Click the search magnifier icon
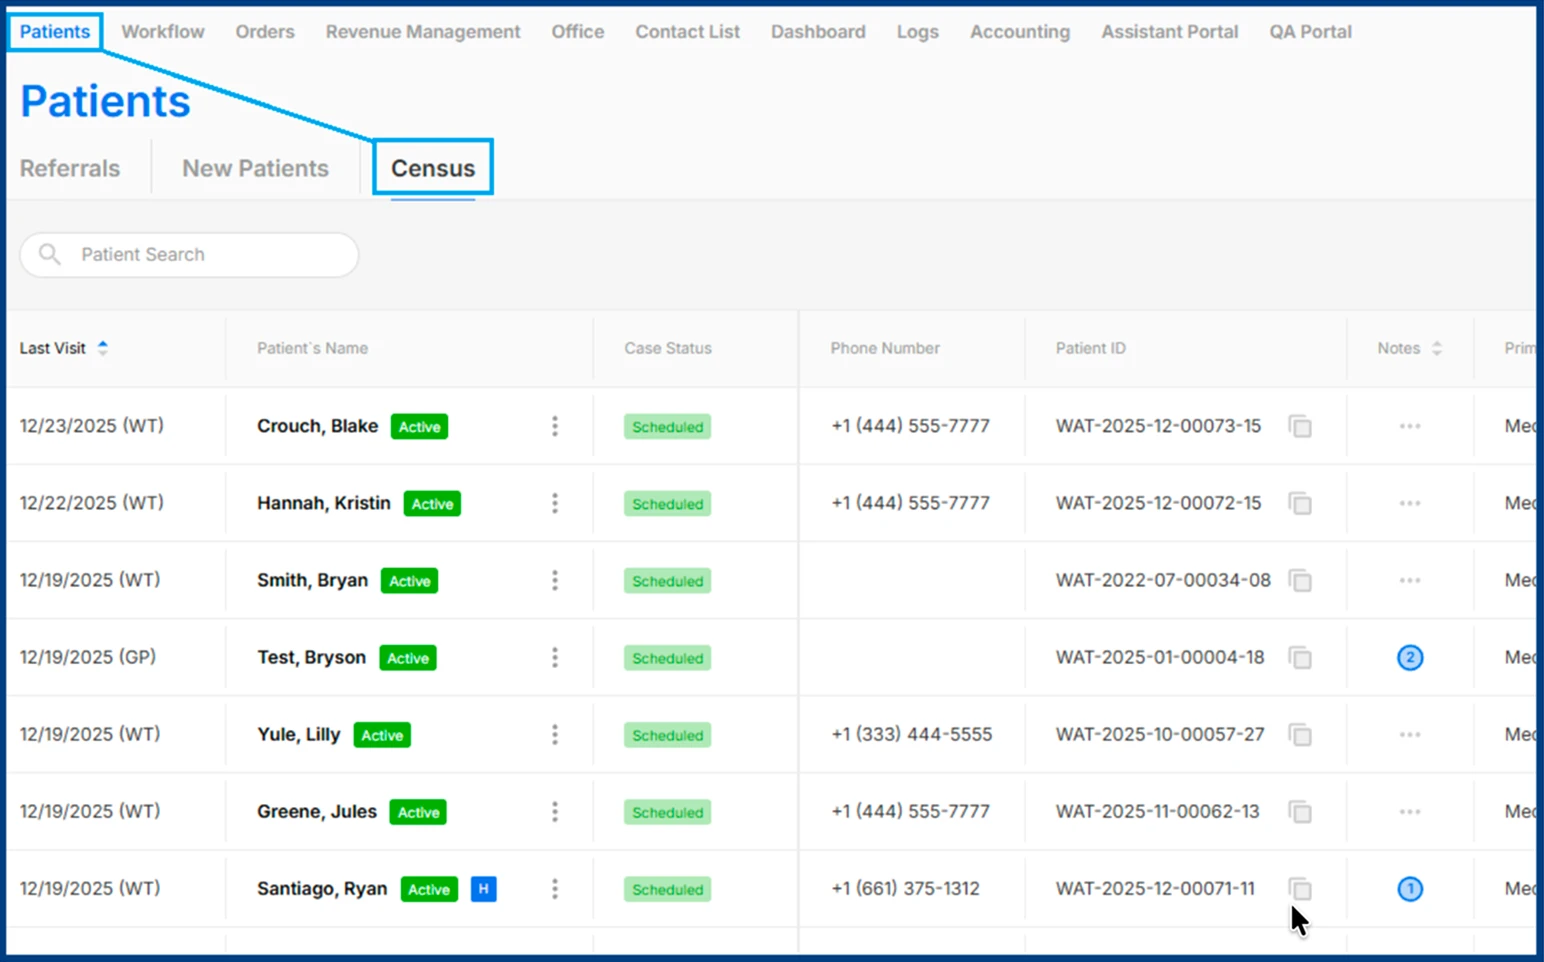This screenshot has height=962, width=1544. pos(50,255)
